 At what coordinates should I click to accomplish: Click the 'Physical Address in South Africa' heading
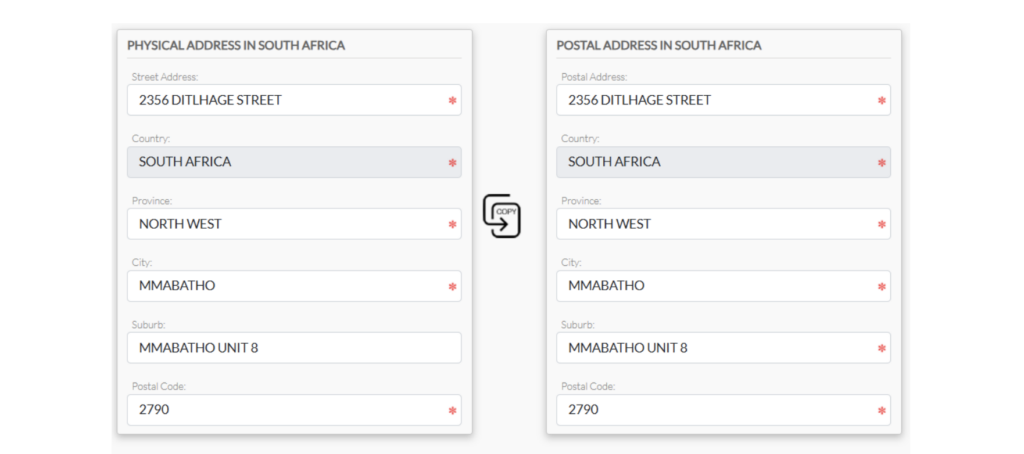(x=236, y=46)
